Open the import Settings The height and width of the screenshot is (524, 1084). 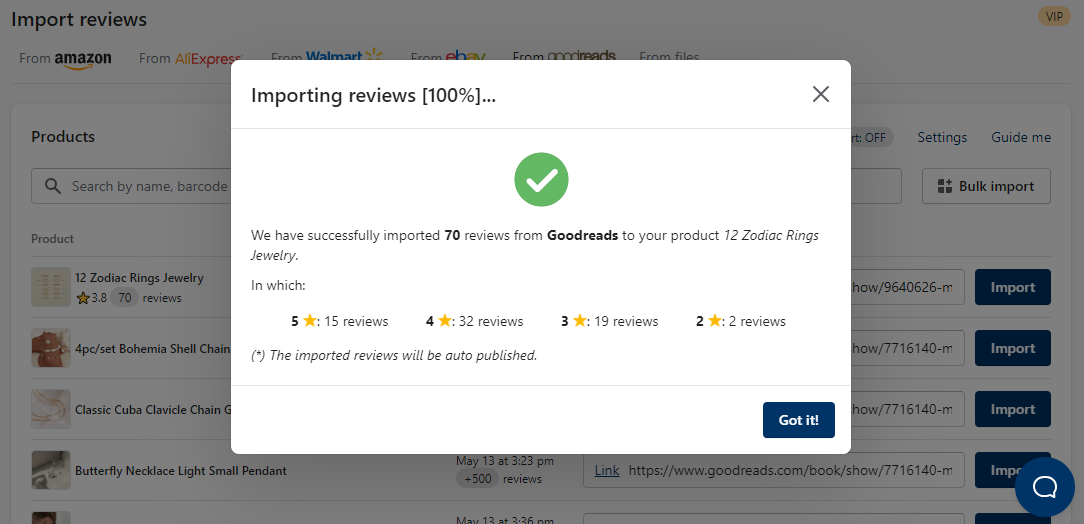coord(942,137)
